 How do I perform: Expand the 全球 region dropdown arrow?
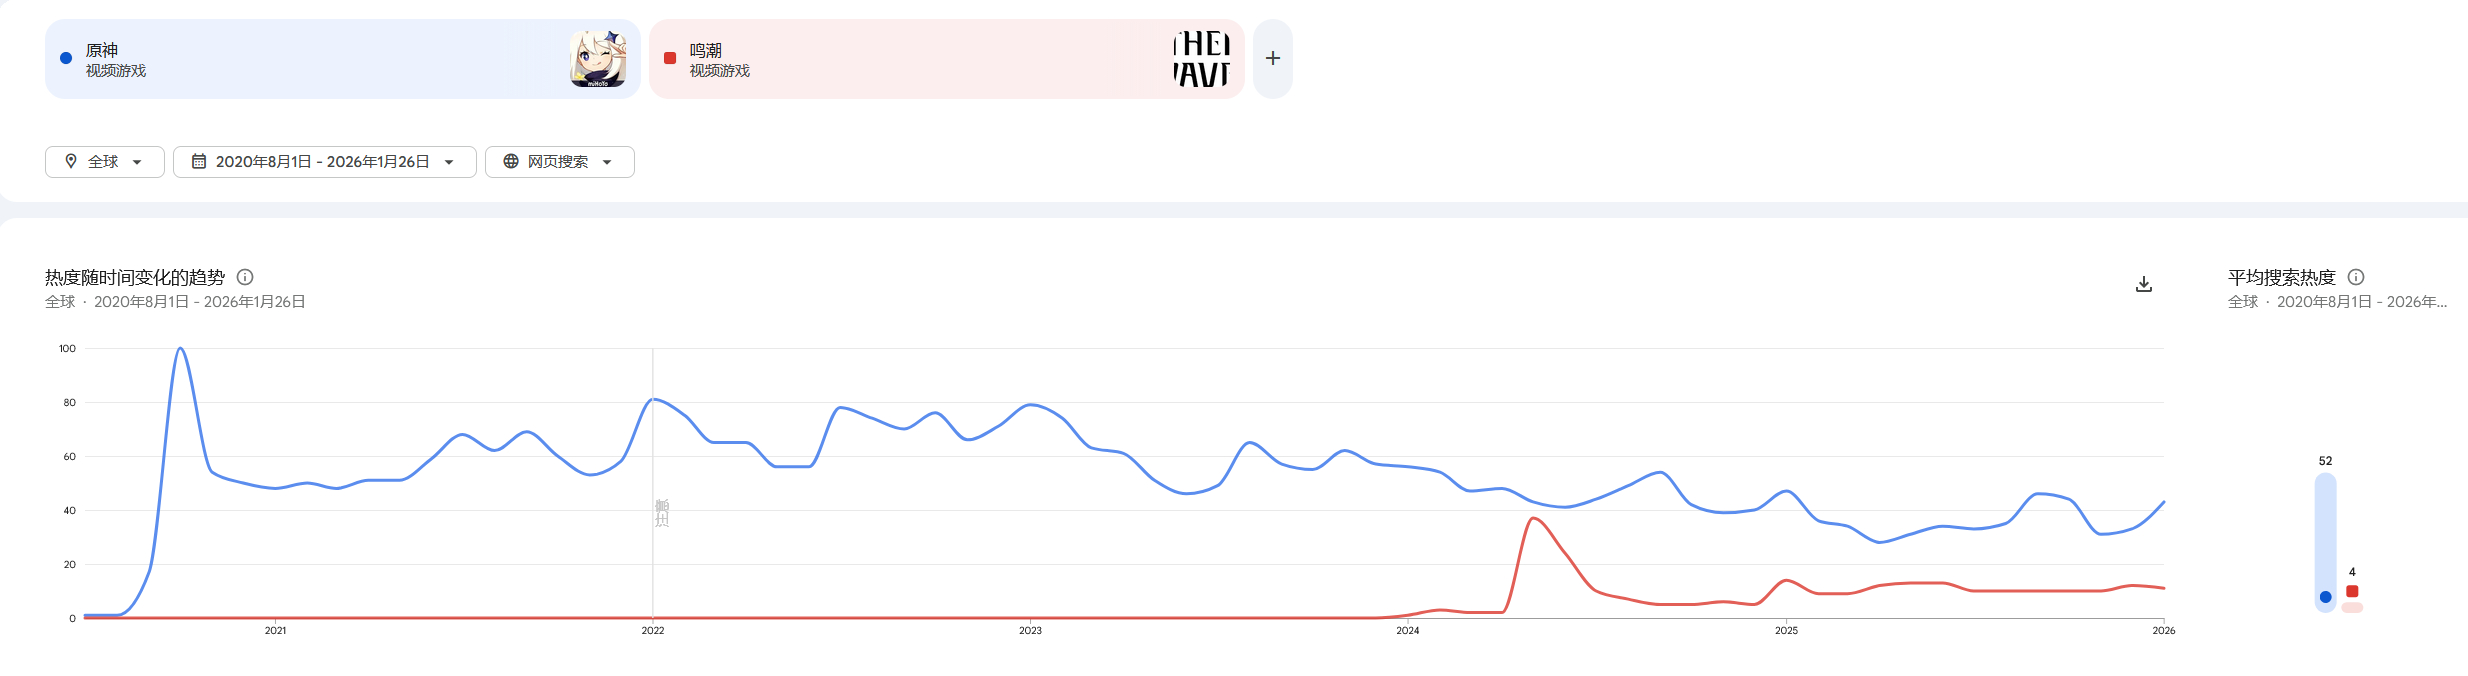pyautogui.click(x=137, y=162)
